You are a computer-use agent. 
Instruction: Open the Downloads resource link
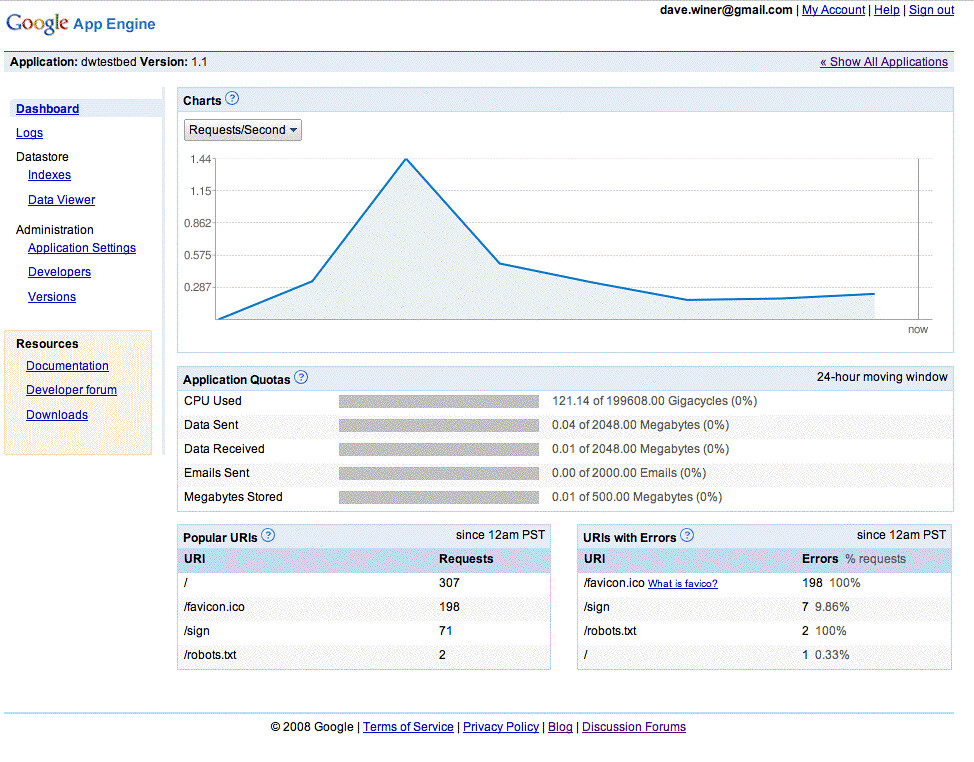click(x=57, y=415)
